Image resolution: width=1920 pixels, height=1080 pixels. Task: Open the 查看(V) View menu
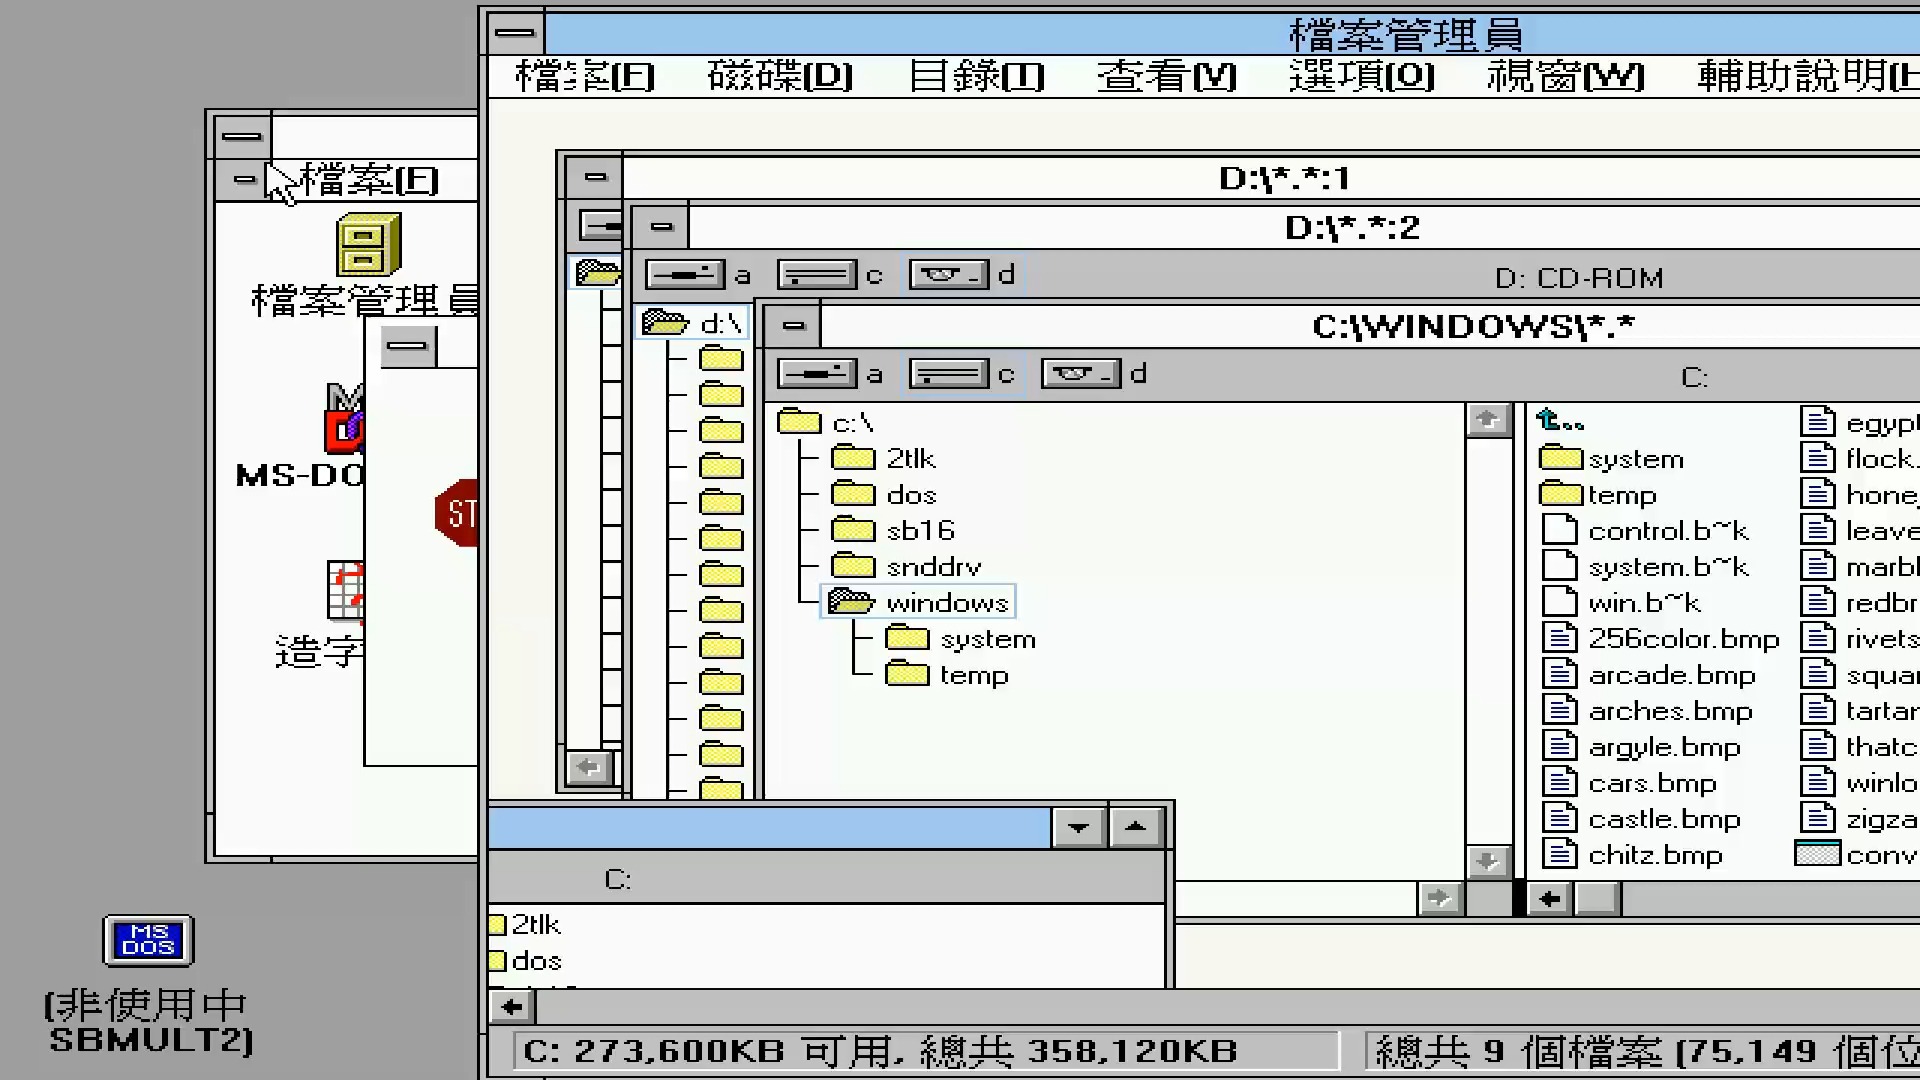tap(1166, 76)
